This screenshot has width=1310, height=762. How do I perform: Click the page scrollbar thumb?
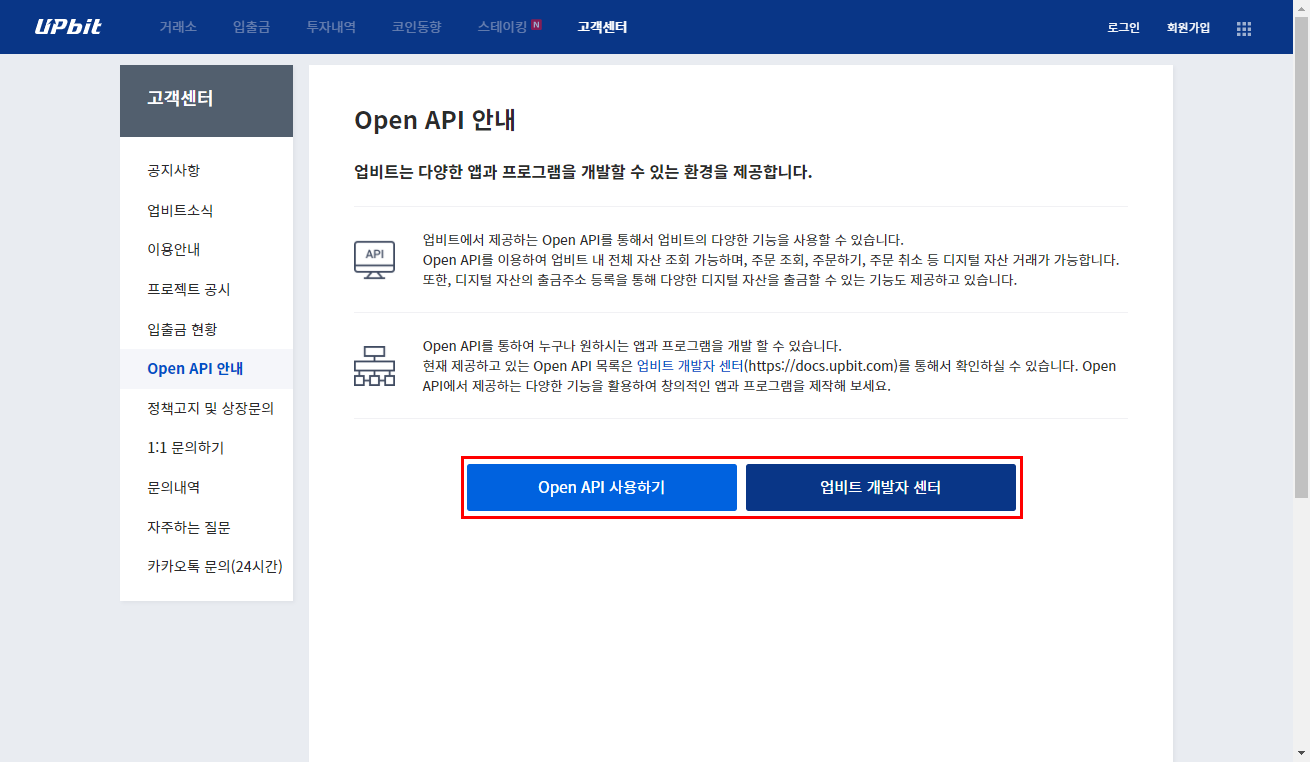tap(1301, 256)
